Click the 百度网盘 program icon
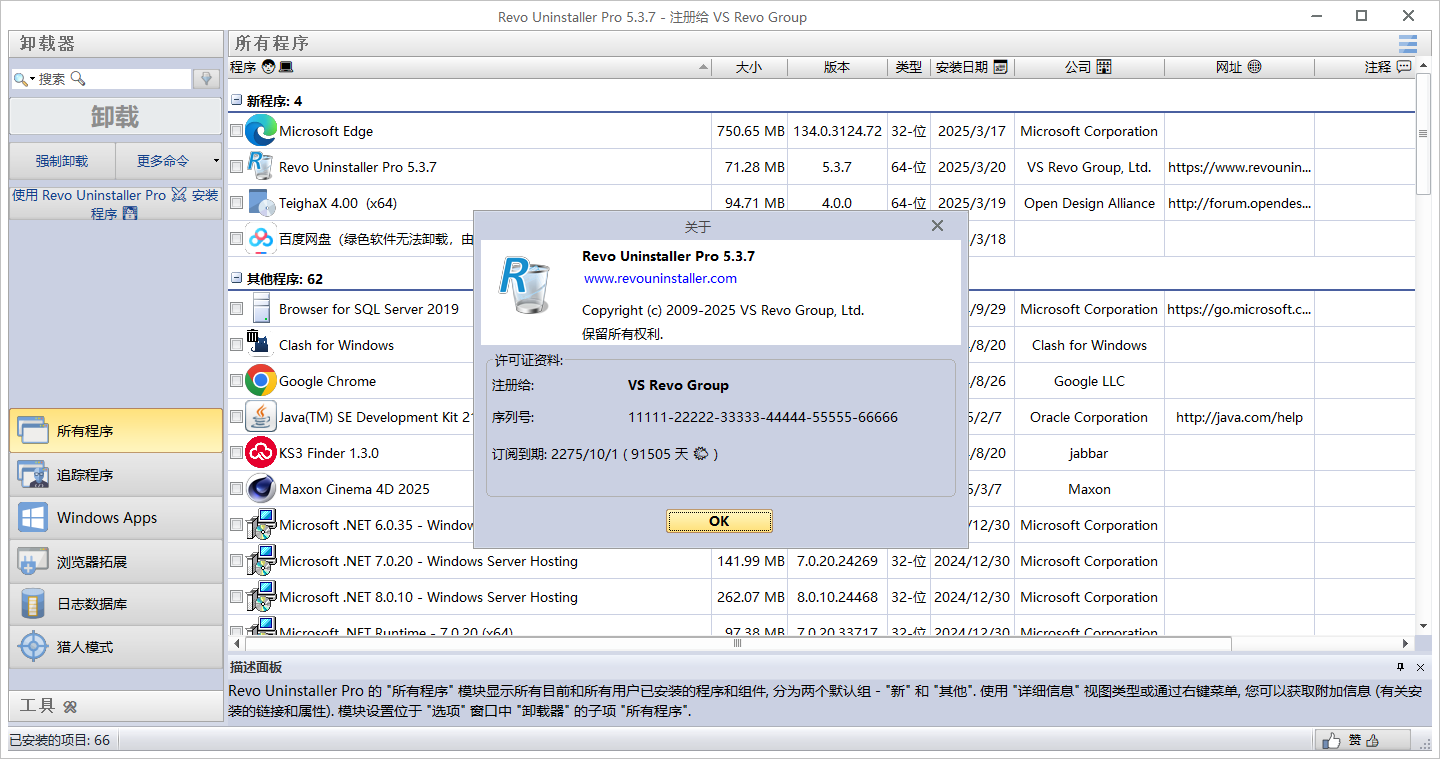 pos(261,239)
